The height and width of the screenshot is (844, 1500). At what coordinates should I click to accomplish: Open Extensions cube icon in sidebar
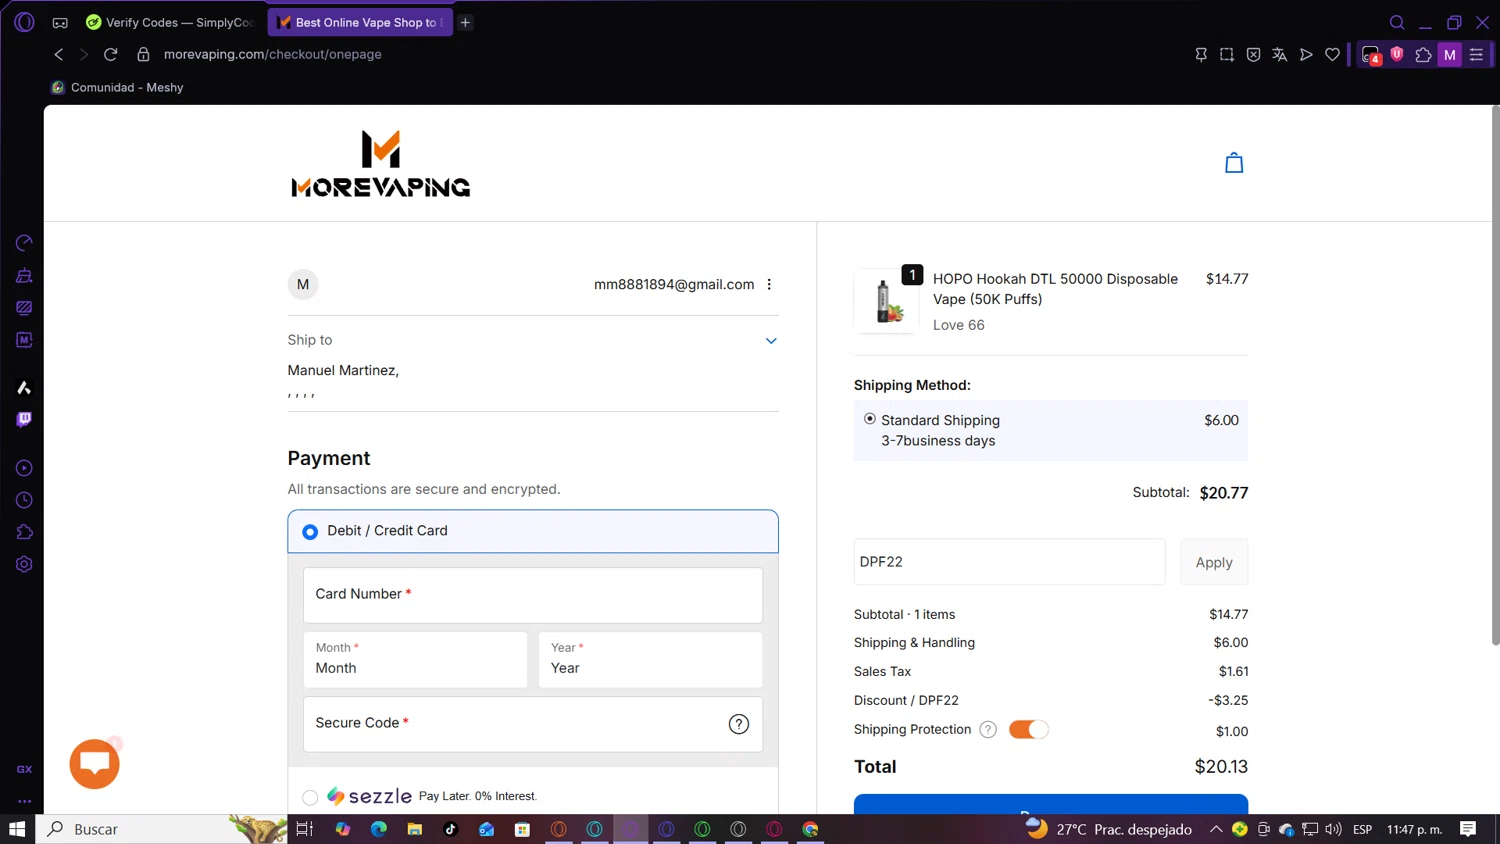[x=24, y=532]
